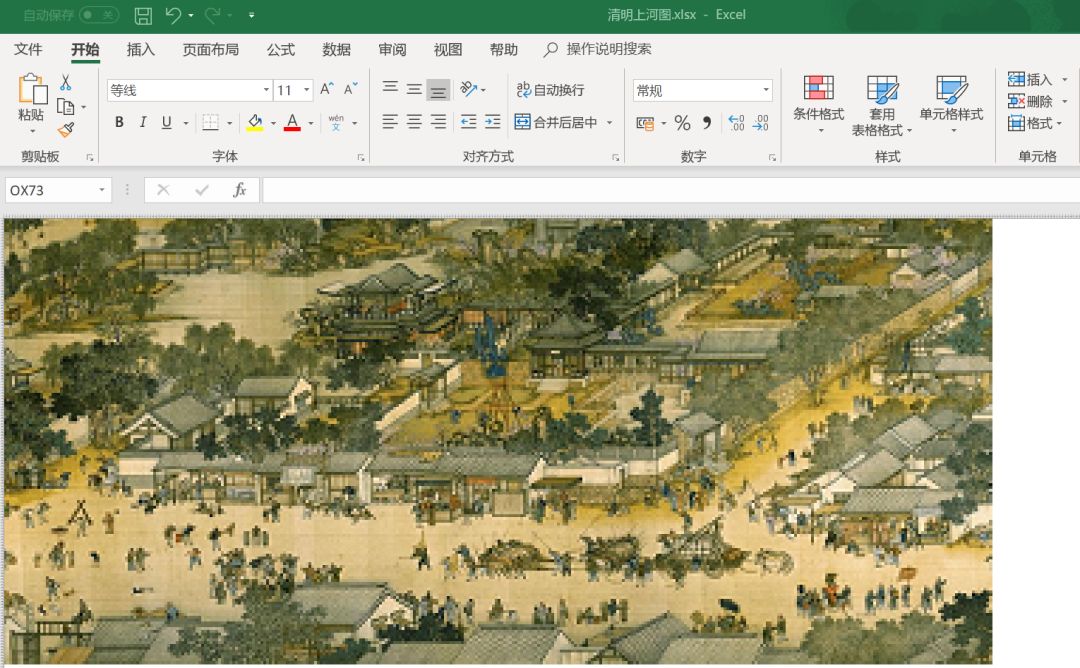Viewport: 1080px width, 668px height.
Task: Toggle top vertical alignment
Action: tap(390, 89)
